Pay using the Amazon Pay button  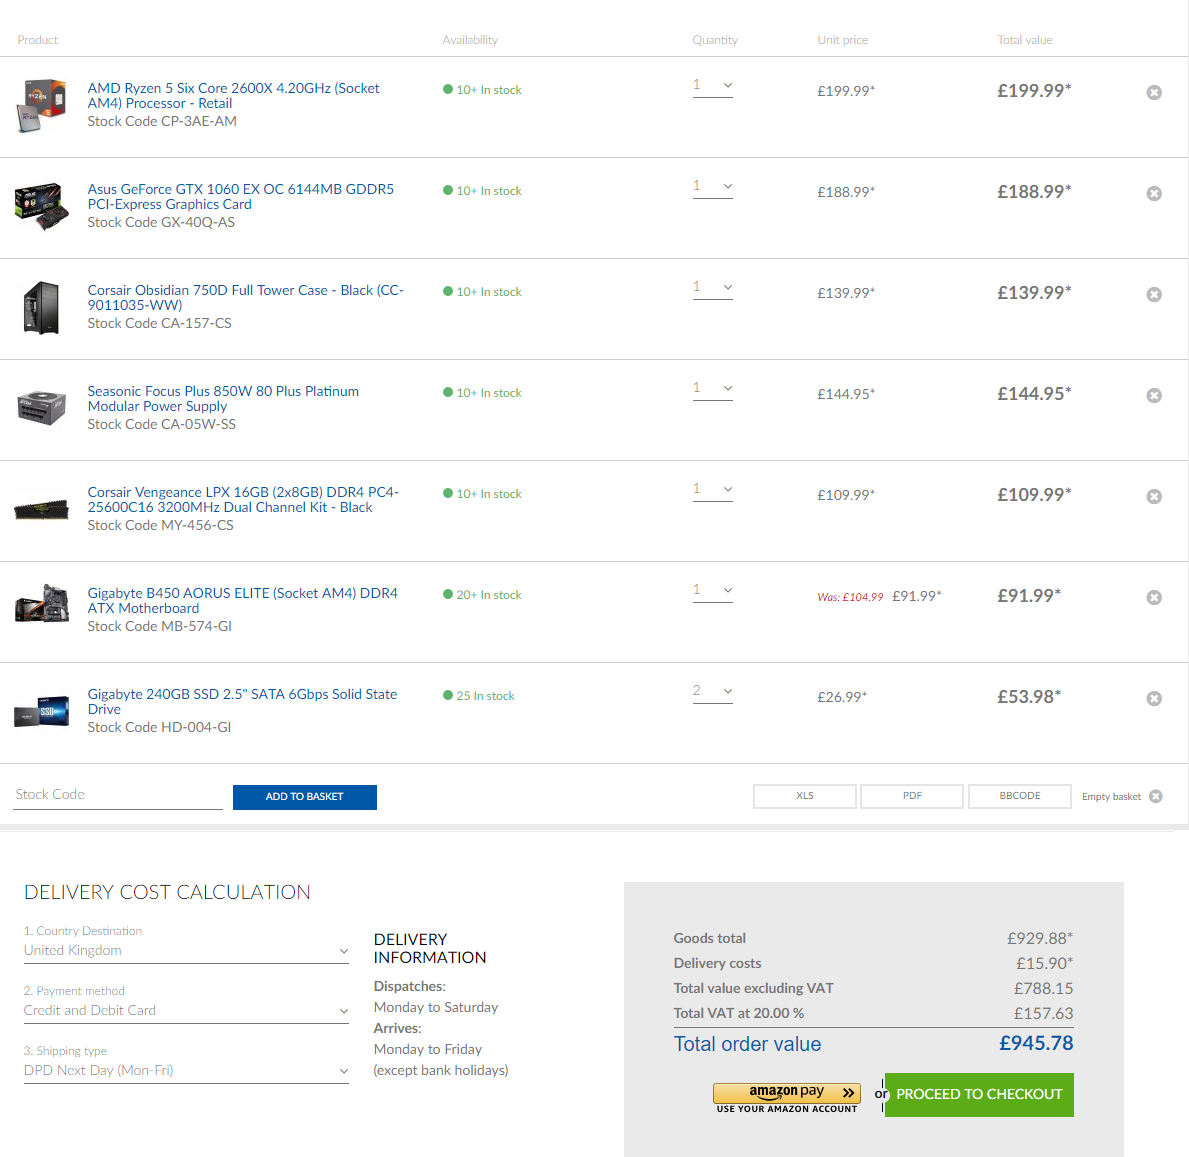(786, 1093)
